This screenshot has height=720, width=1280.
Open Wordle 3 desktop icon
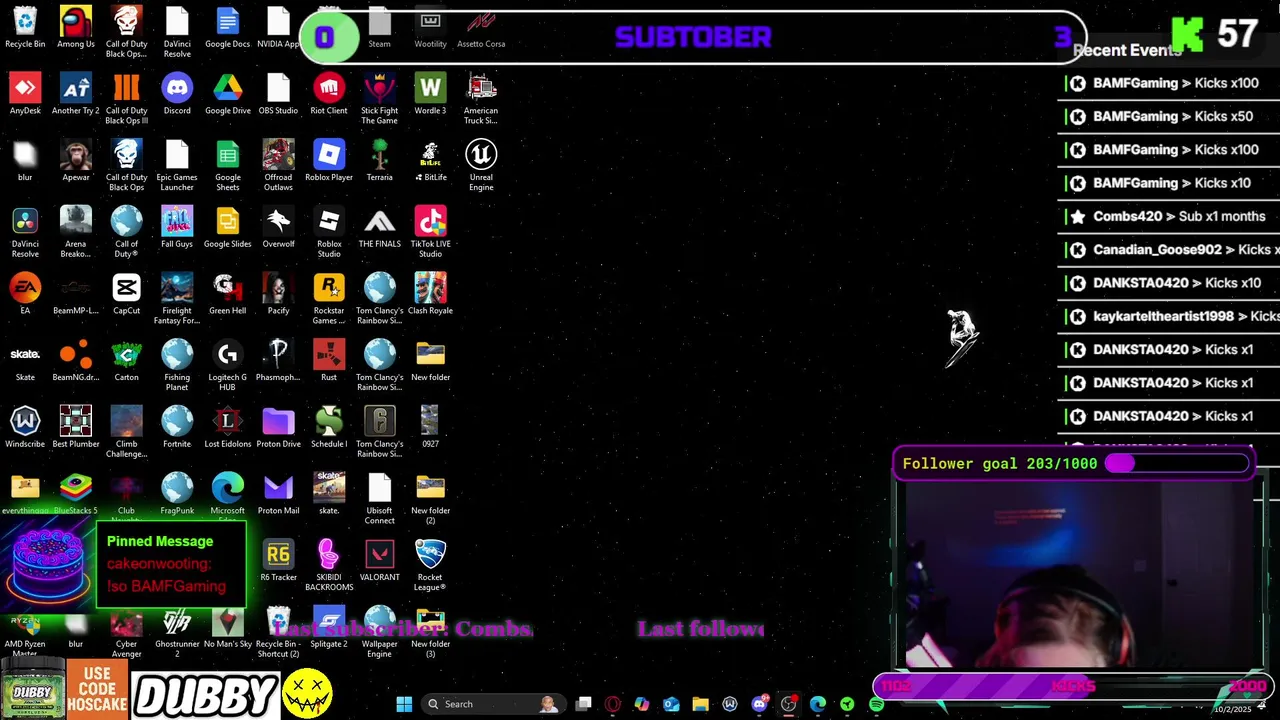tap(430, 95)
